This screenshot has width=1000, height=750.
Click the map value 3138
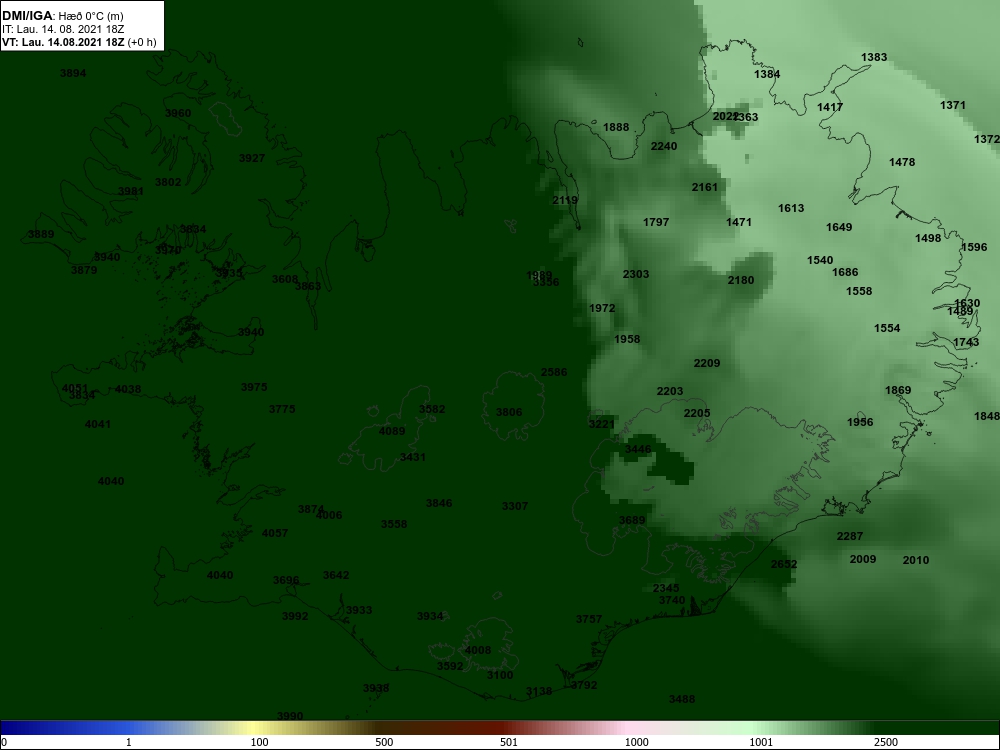click(539, 691)
